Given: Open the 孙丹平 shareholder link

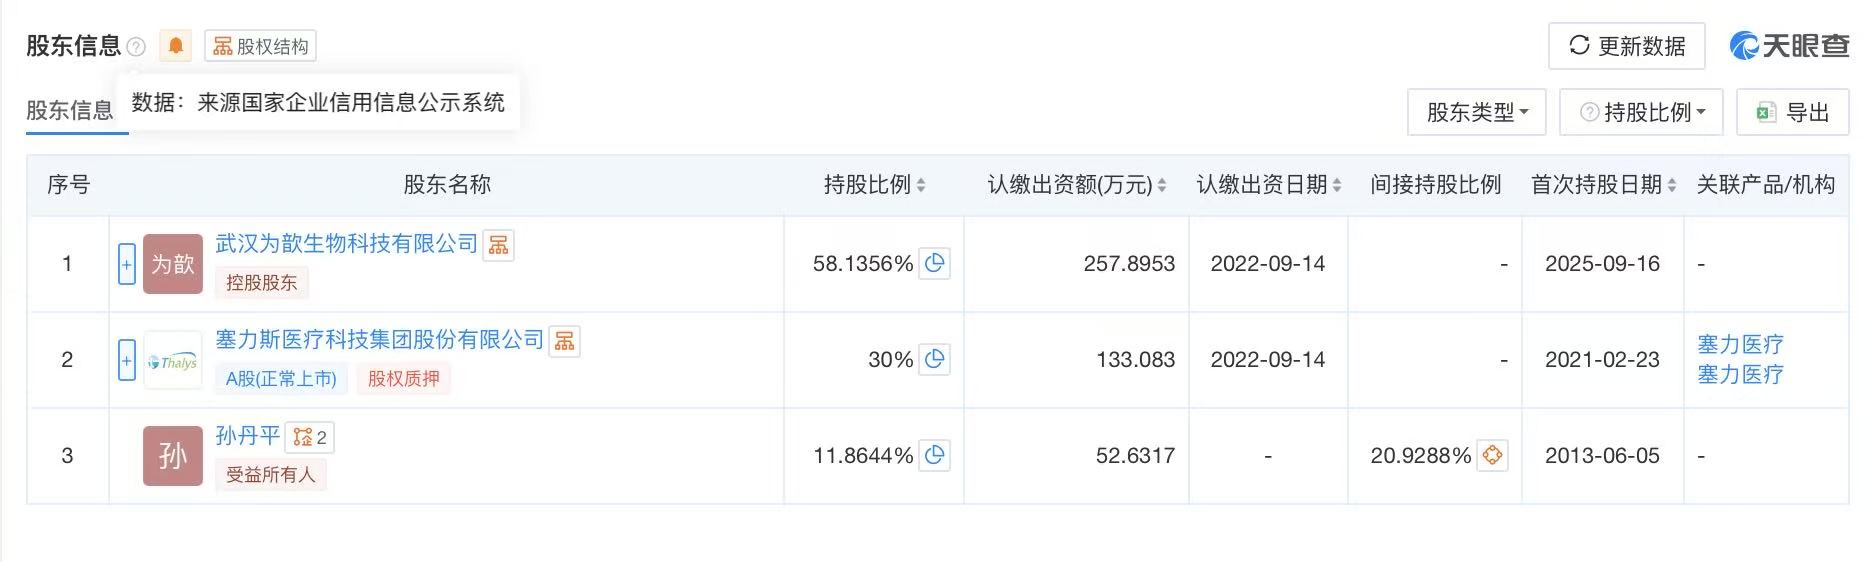Looking at the screenshot, I should click(248, 436).
